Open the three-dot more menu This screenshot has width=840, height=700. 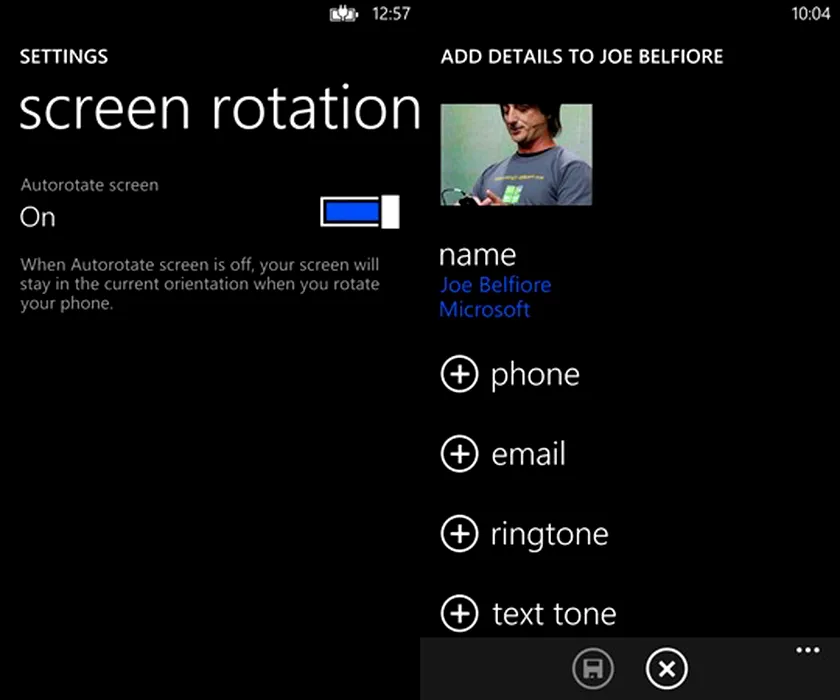(x=807, y=651)
